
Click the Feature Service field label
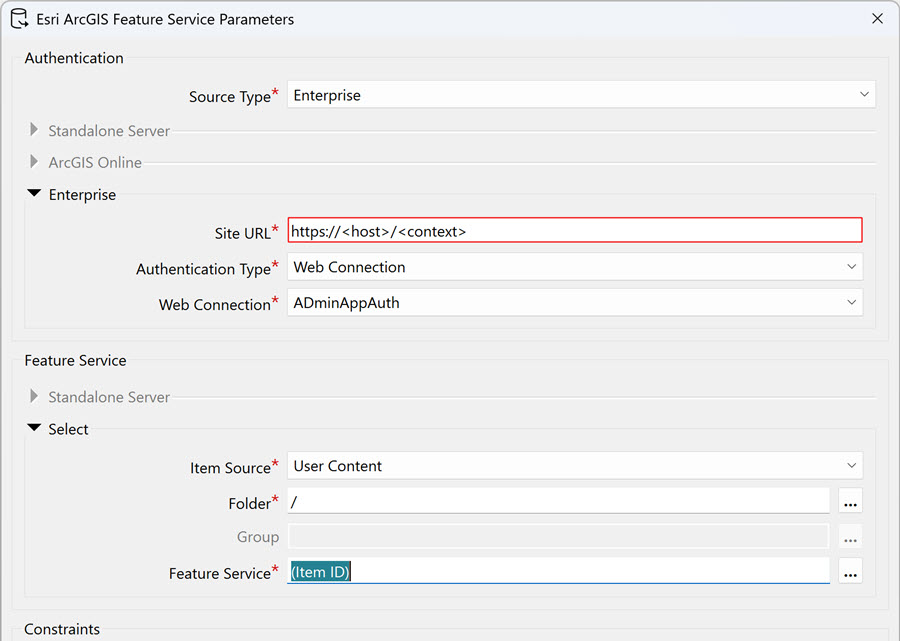click(219, 573)
